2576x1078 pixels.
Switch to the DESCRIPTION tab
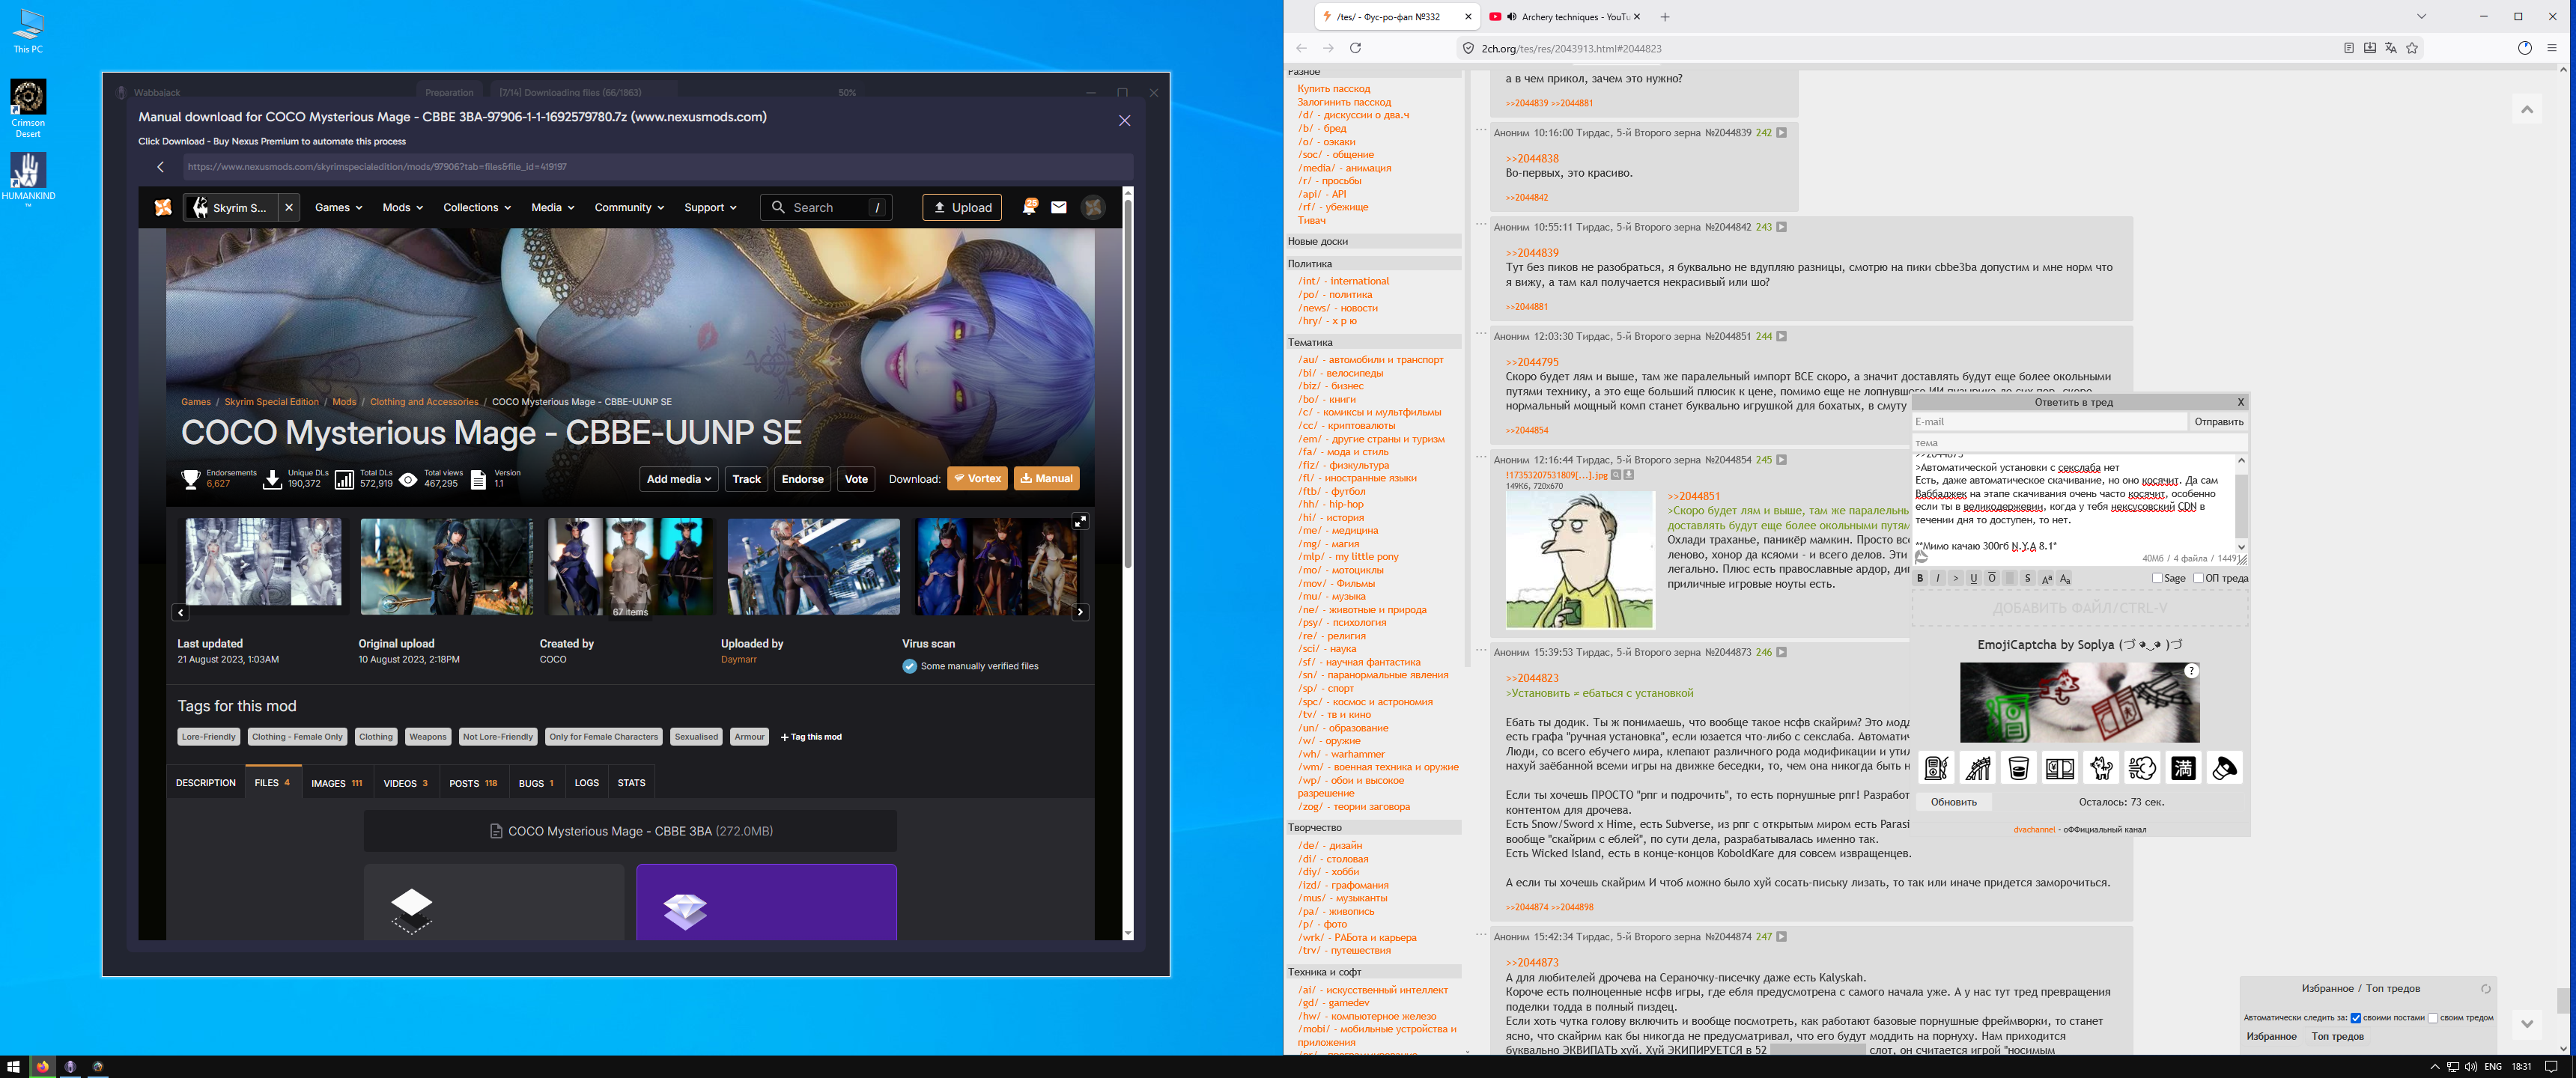[206, 783]
